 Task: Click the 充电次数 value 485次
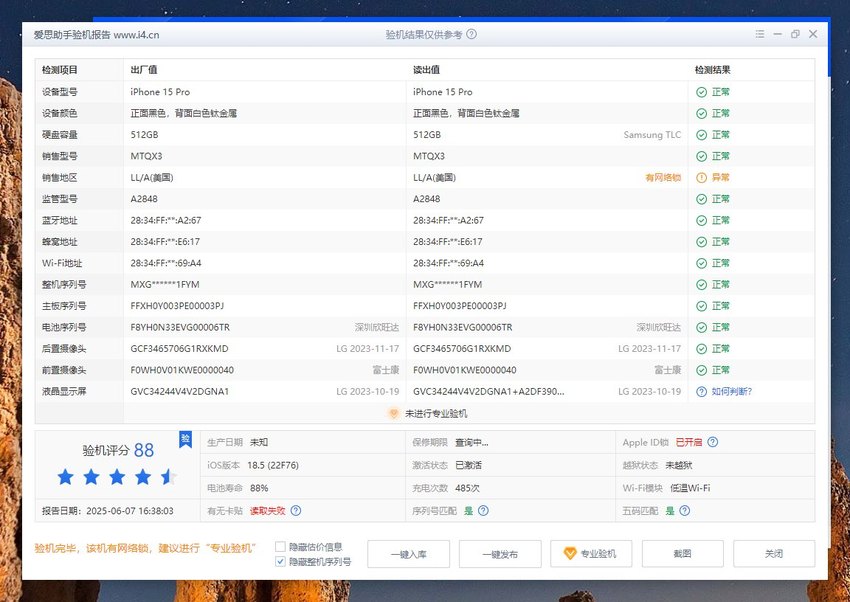[467, 488]
